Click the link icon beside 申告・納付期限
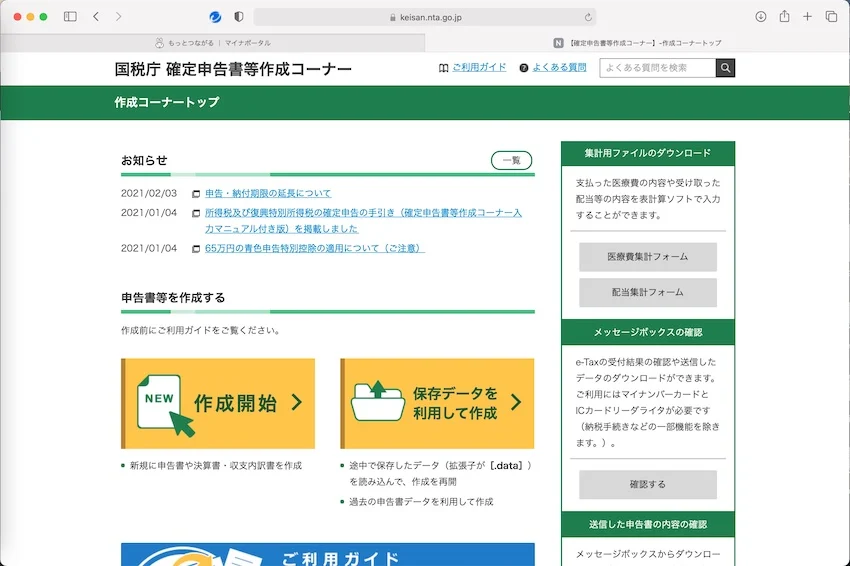The width and height of the screenshot is (850, 566). pyautogui.click(x=196, y=194)
